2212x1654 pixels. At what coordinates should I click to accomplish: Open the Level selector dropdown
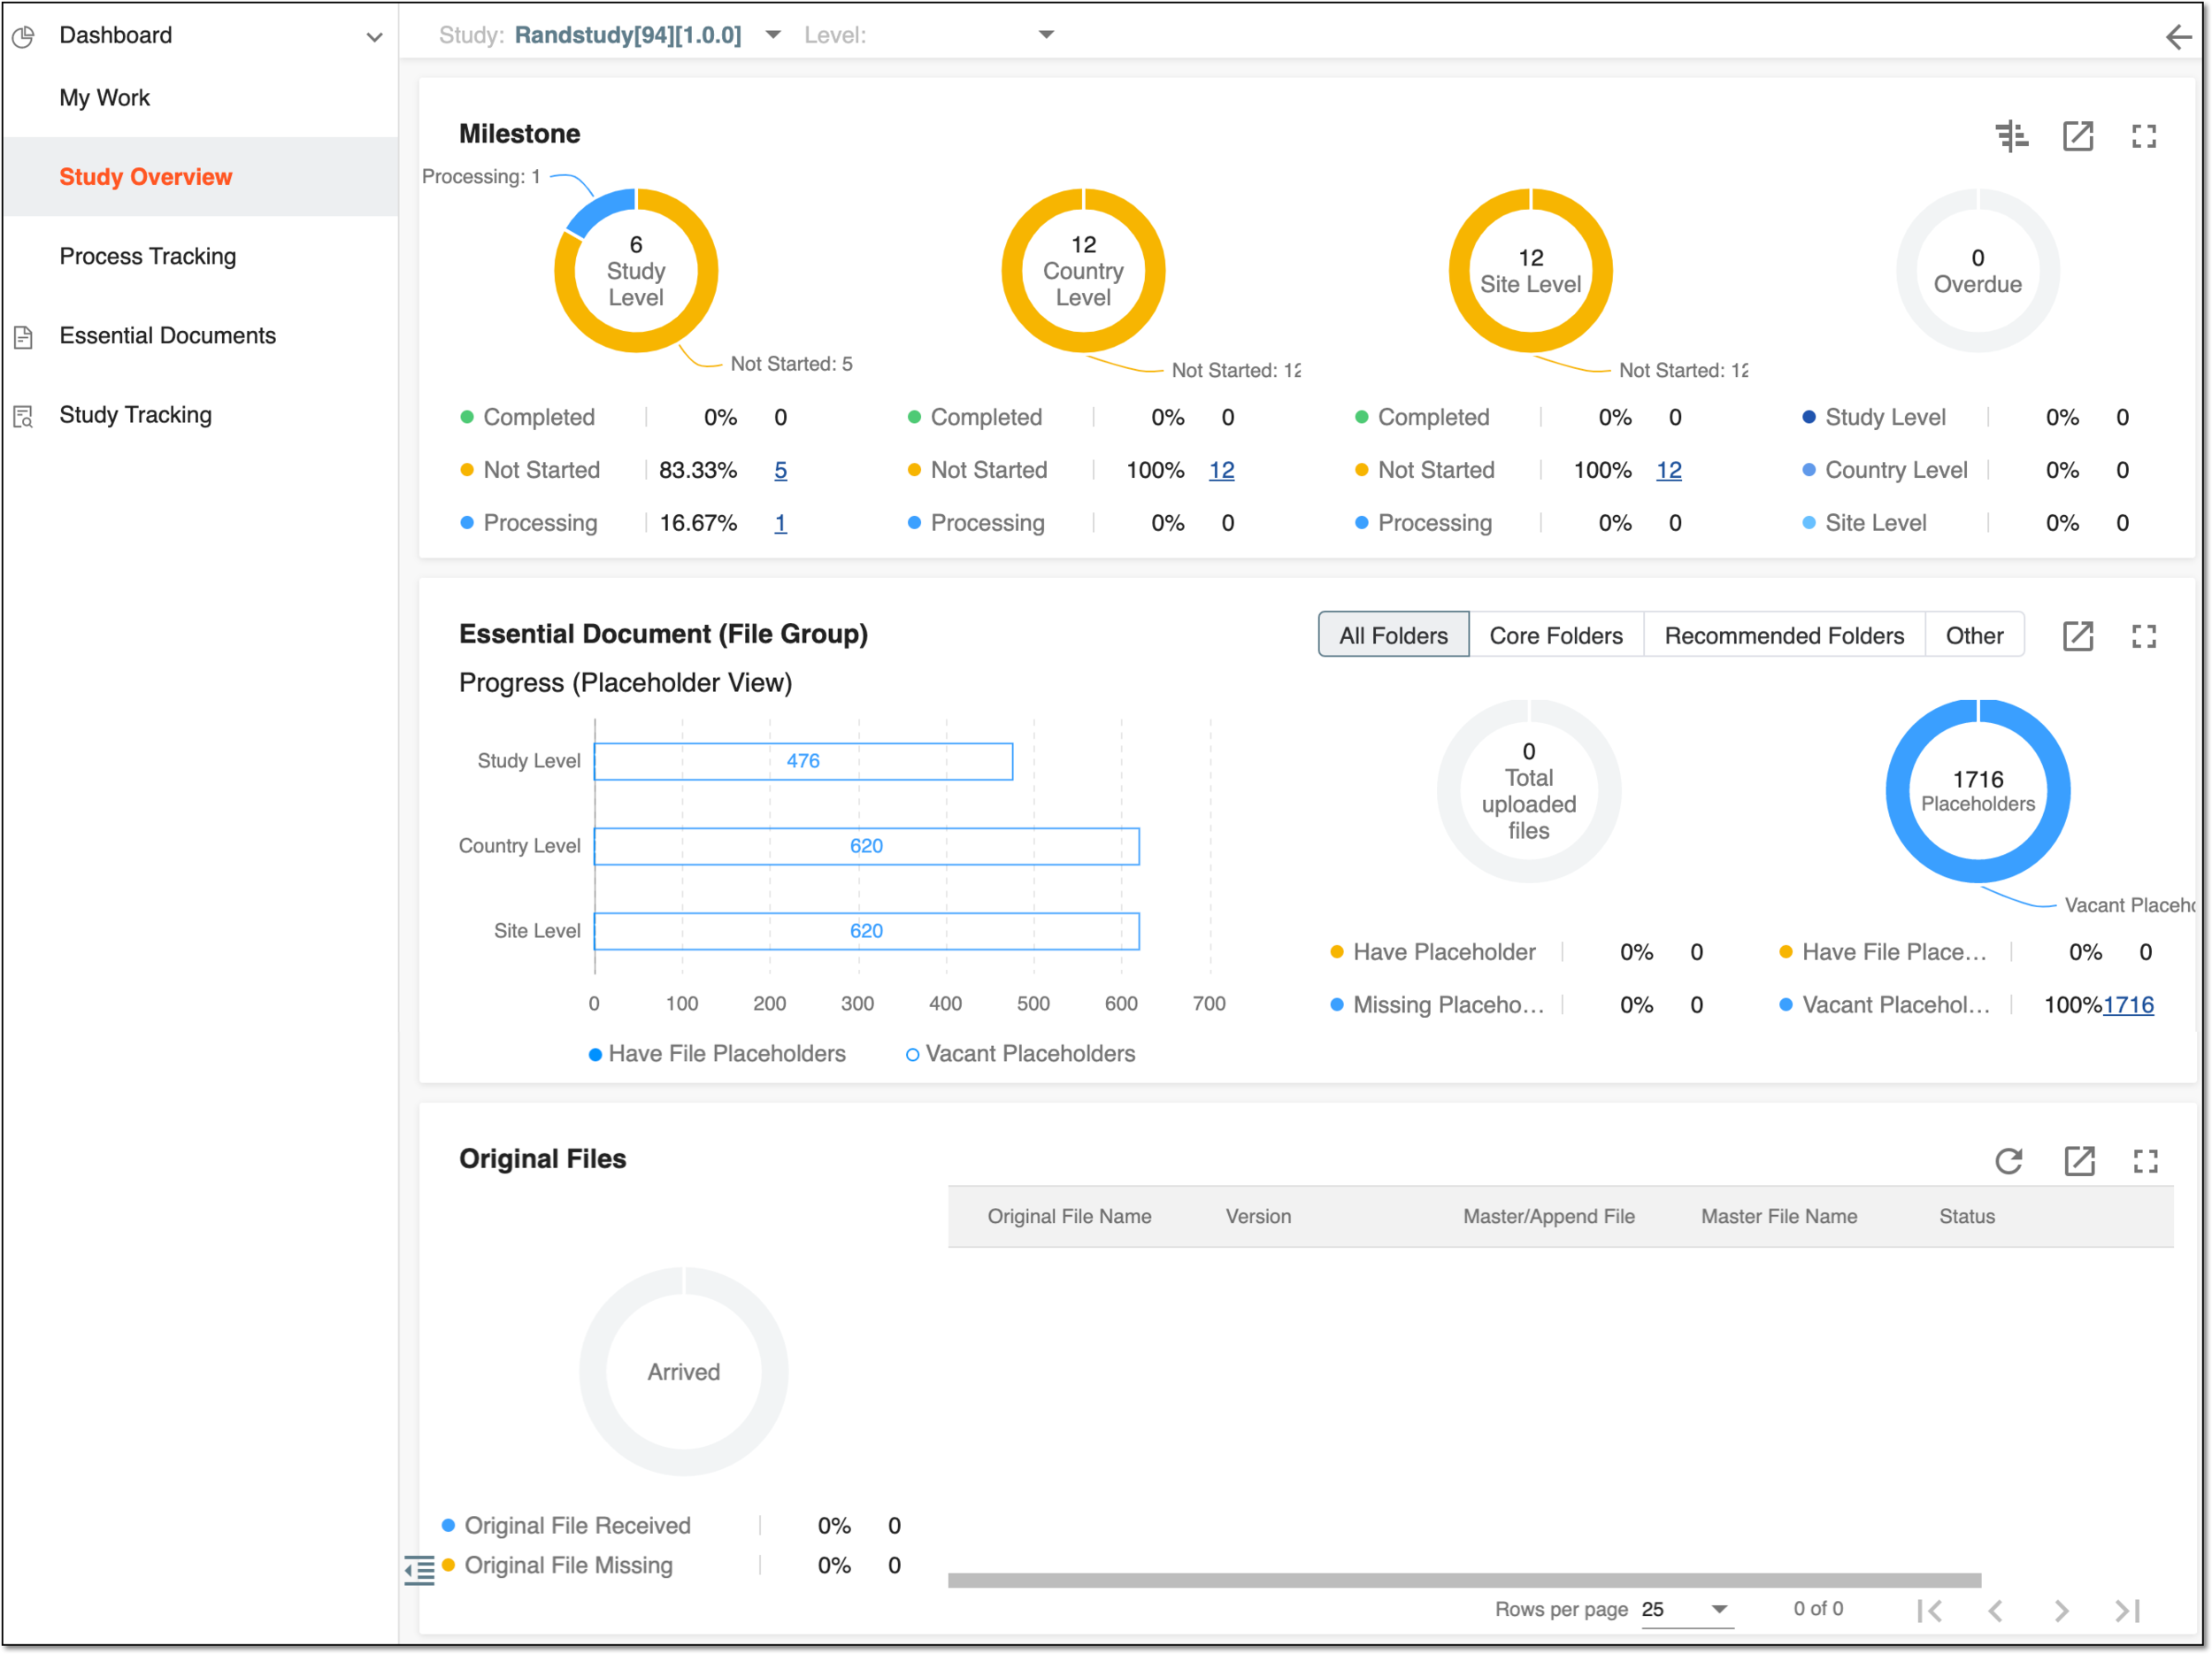click(x=1046, y=35)
